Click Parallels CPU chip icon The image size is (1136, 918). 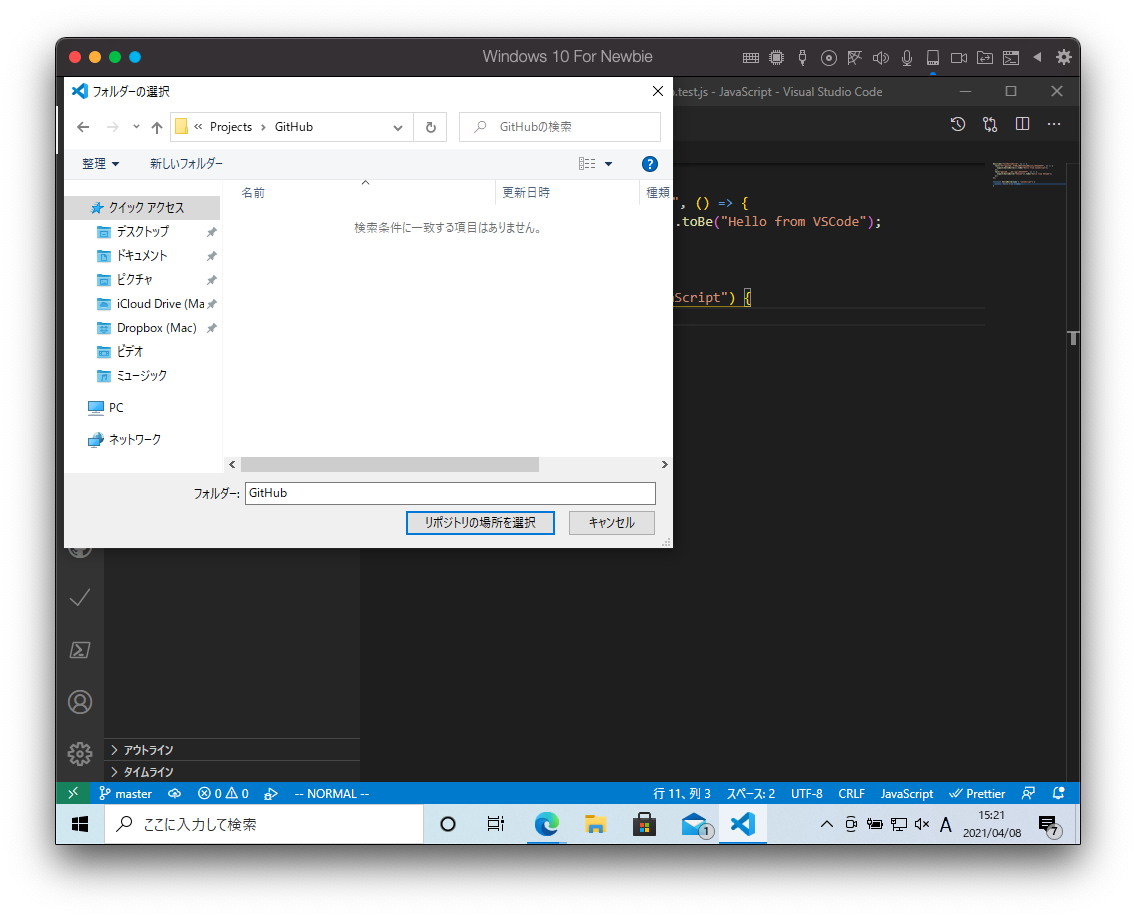(x=777, y=57)
